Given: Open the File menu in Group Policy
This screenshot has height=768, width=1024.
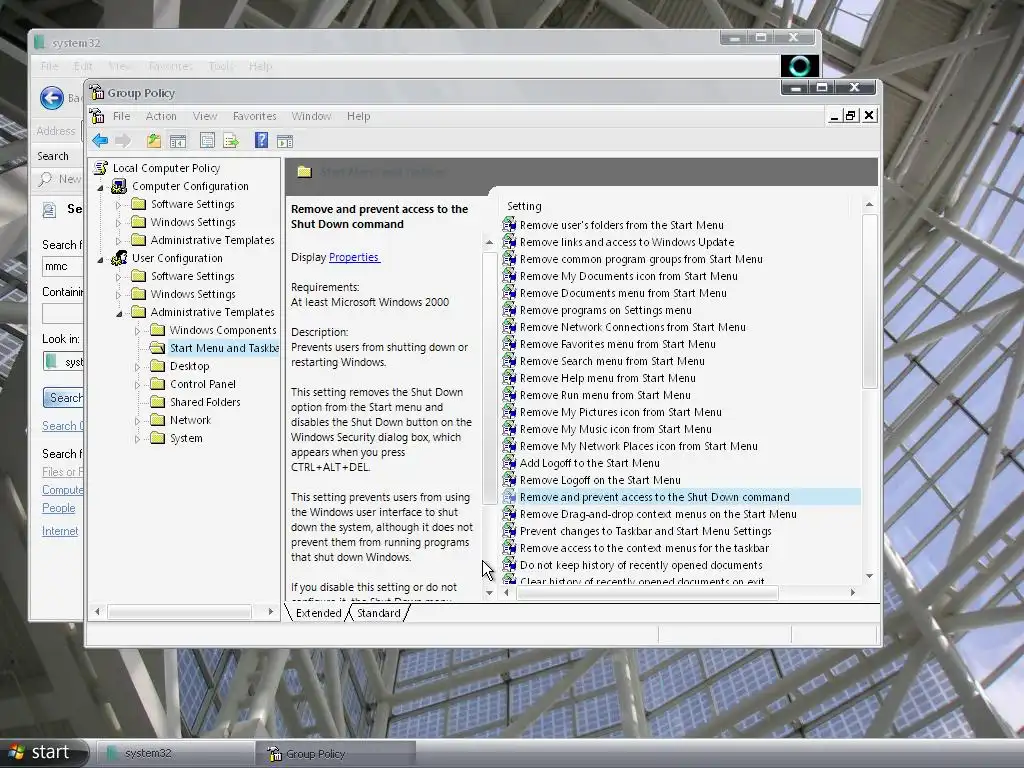Looking at the screenshot, I should point(121,116).
